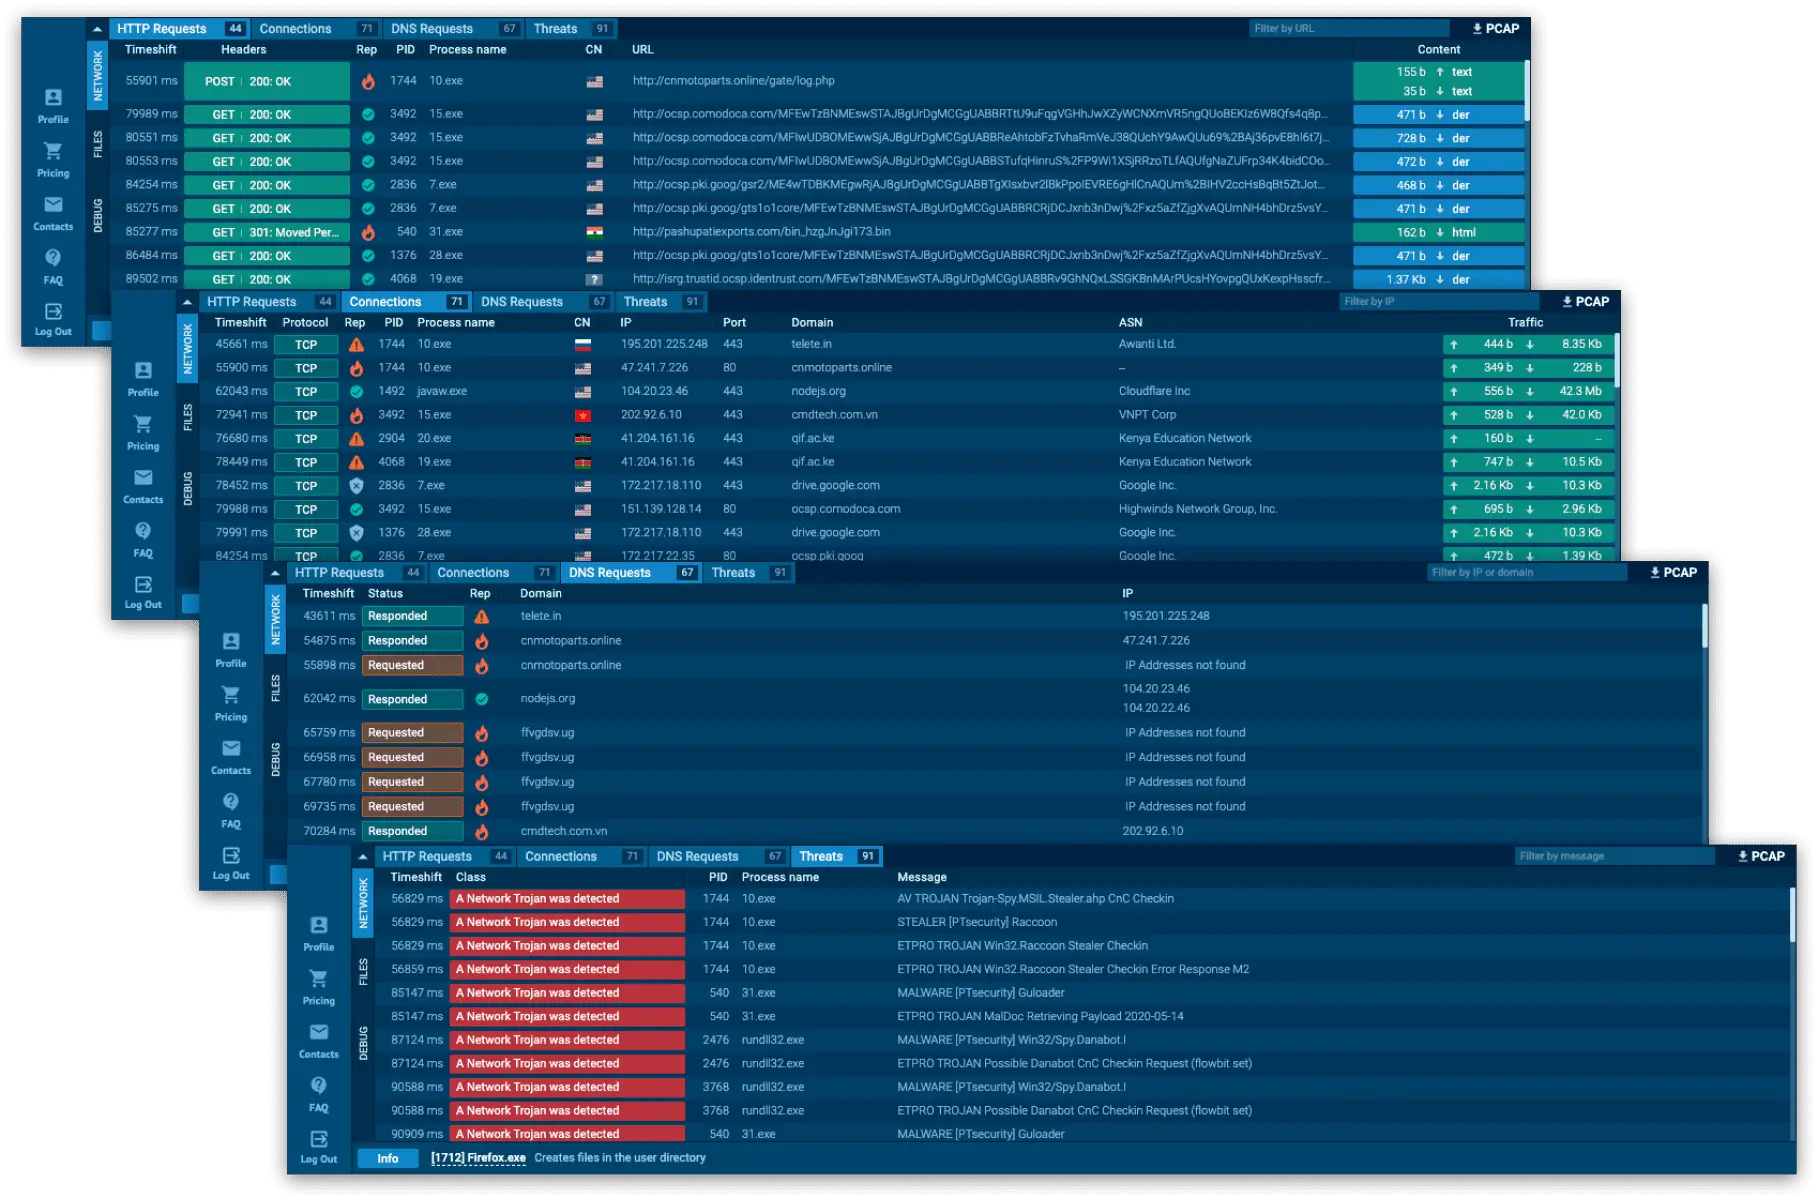
Task: Click Log Out icon in the Threats panel sidebar
Action: click(x=318, y=1139)
